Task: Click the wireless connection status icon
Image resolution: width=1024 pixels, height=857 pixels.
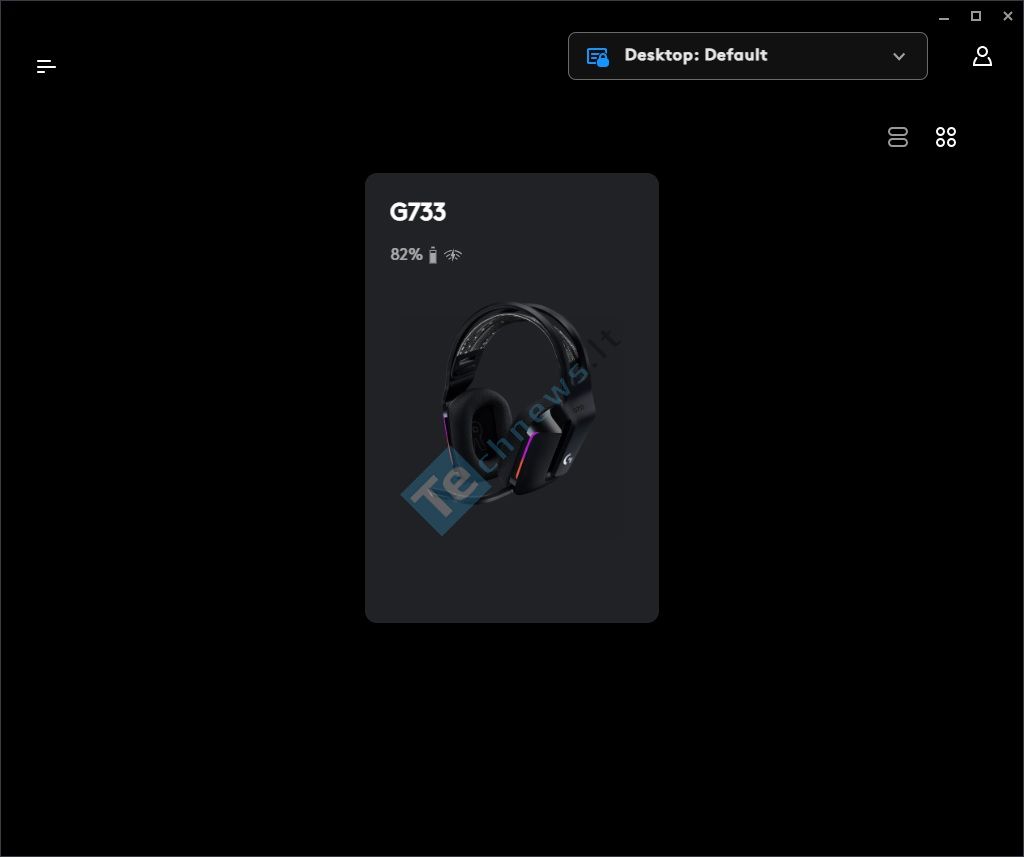Action: tap(453, 255)
